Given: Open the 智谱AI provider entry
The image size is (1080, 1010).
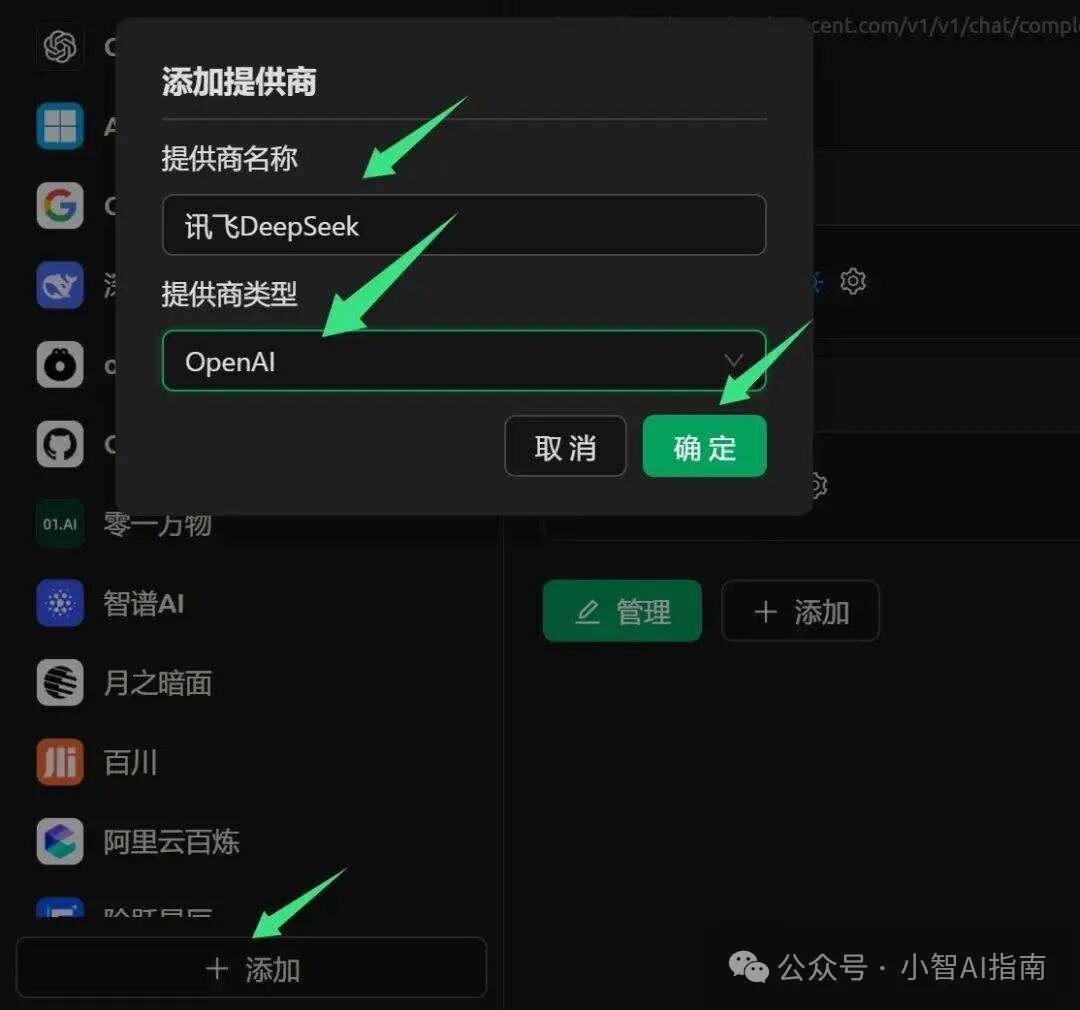Looking at the screenshot, I should (110, 604).
